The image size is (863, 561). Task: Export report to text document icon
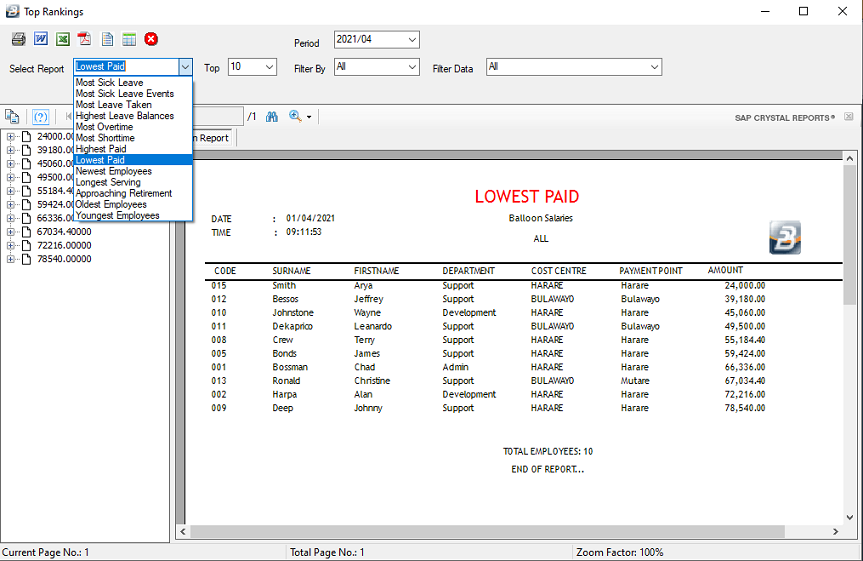pyautogui.click(x=107, y=39)
